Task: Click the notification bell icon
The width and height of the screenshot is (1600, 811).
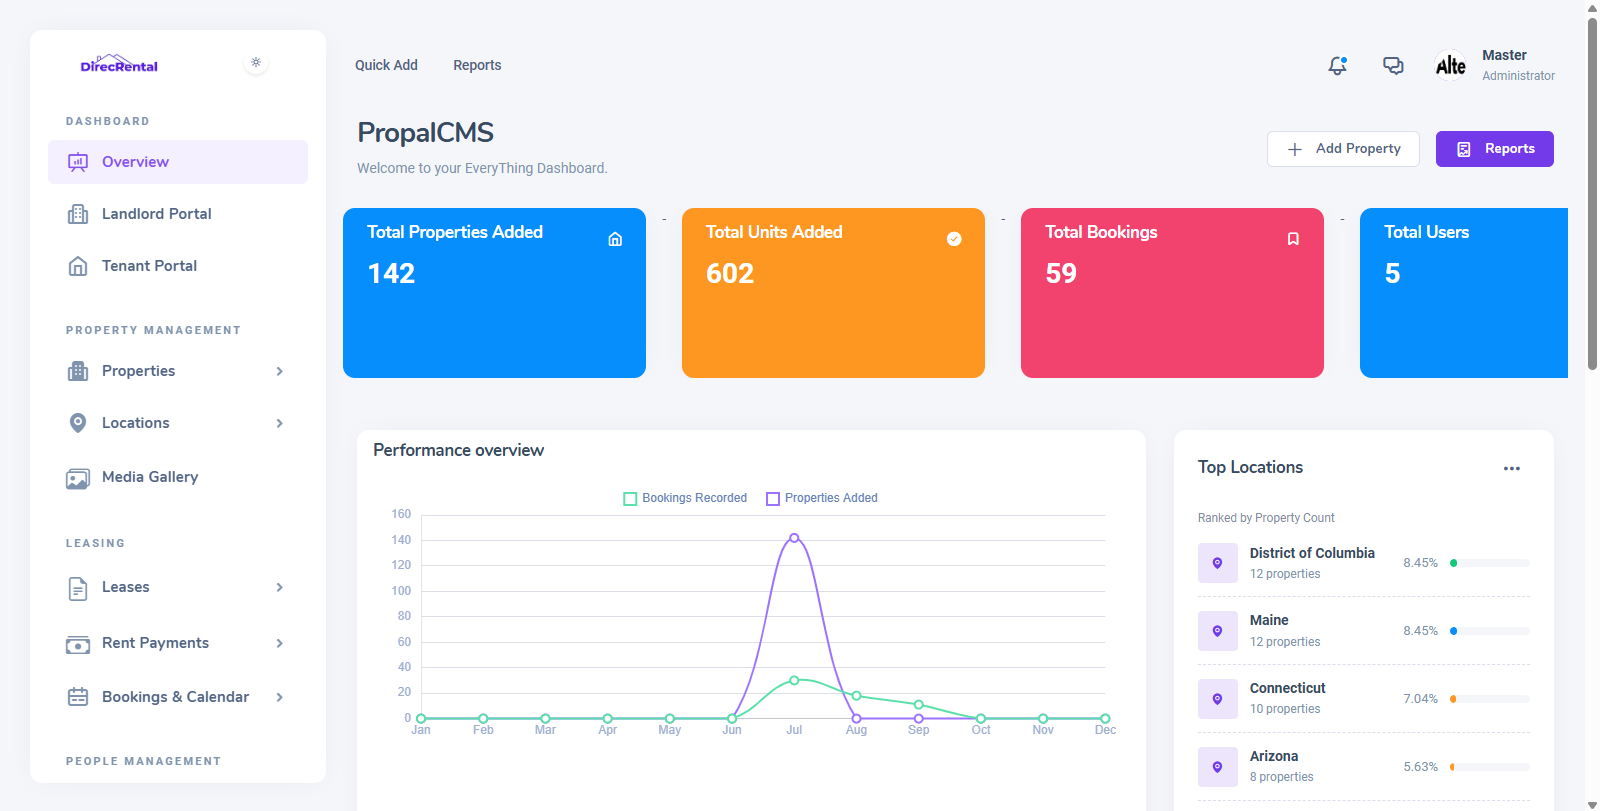Action: tap(1337, 66)
